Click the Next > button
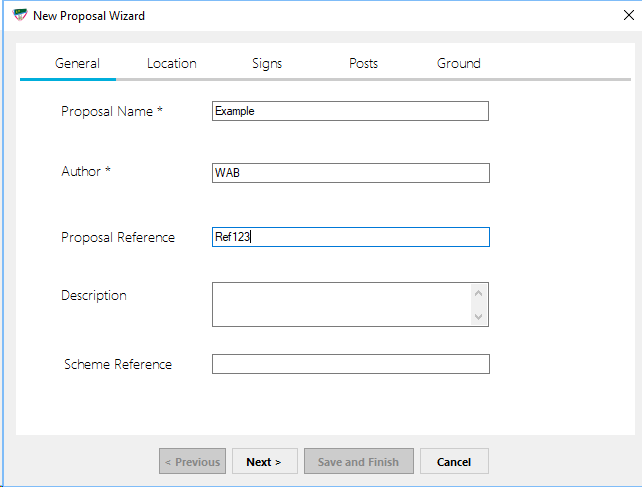The height and width of the screenshot is (487, 642). tap(264, 461)
